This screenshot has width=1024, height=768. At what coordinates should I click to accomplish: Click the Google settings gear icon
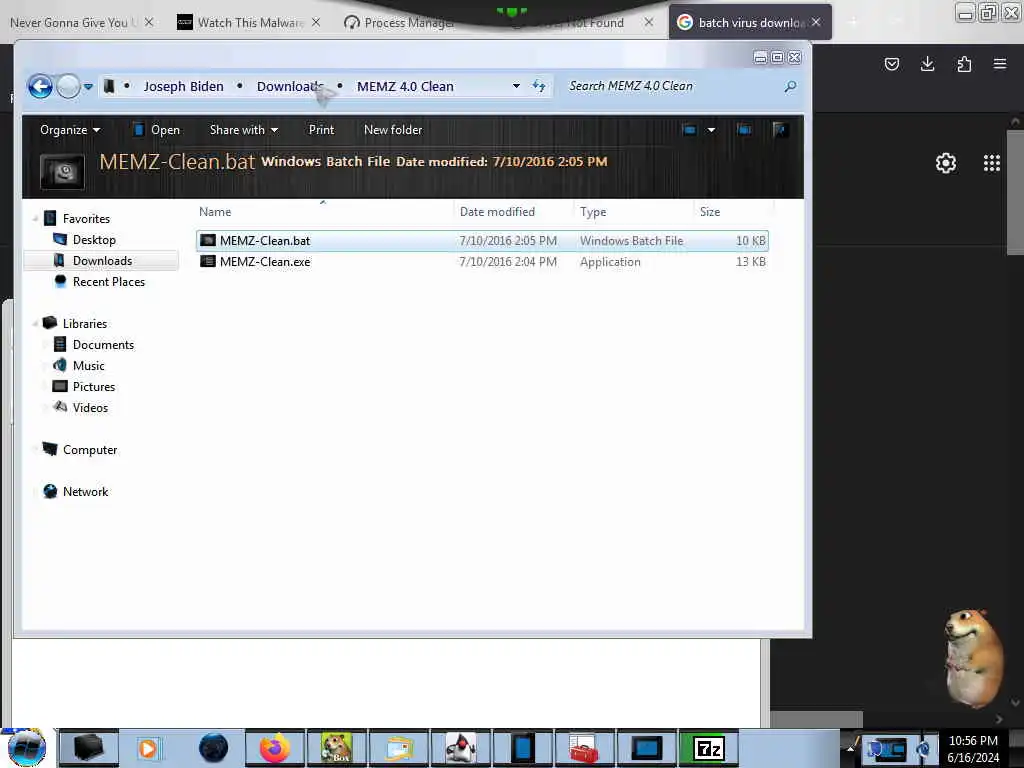tap(946, 163)
